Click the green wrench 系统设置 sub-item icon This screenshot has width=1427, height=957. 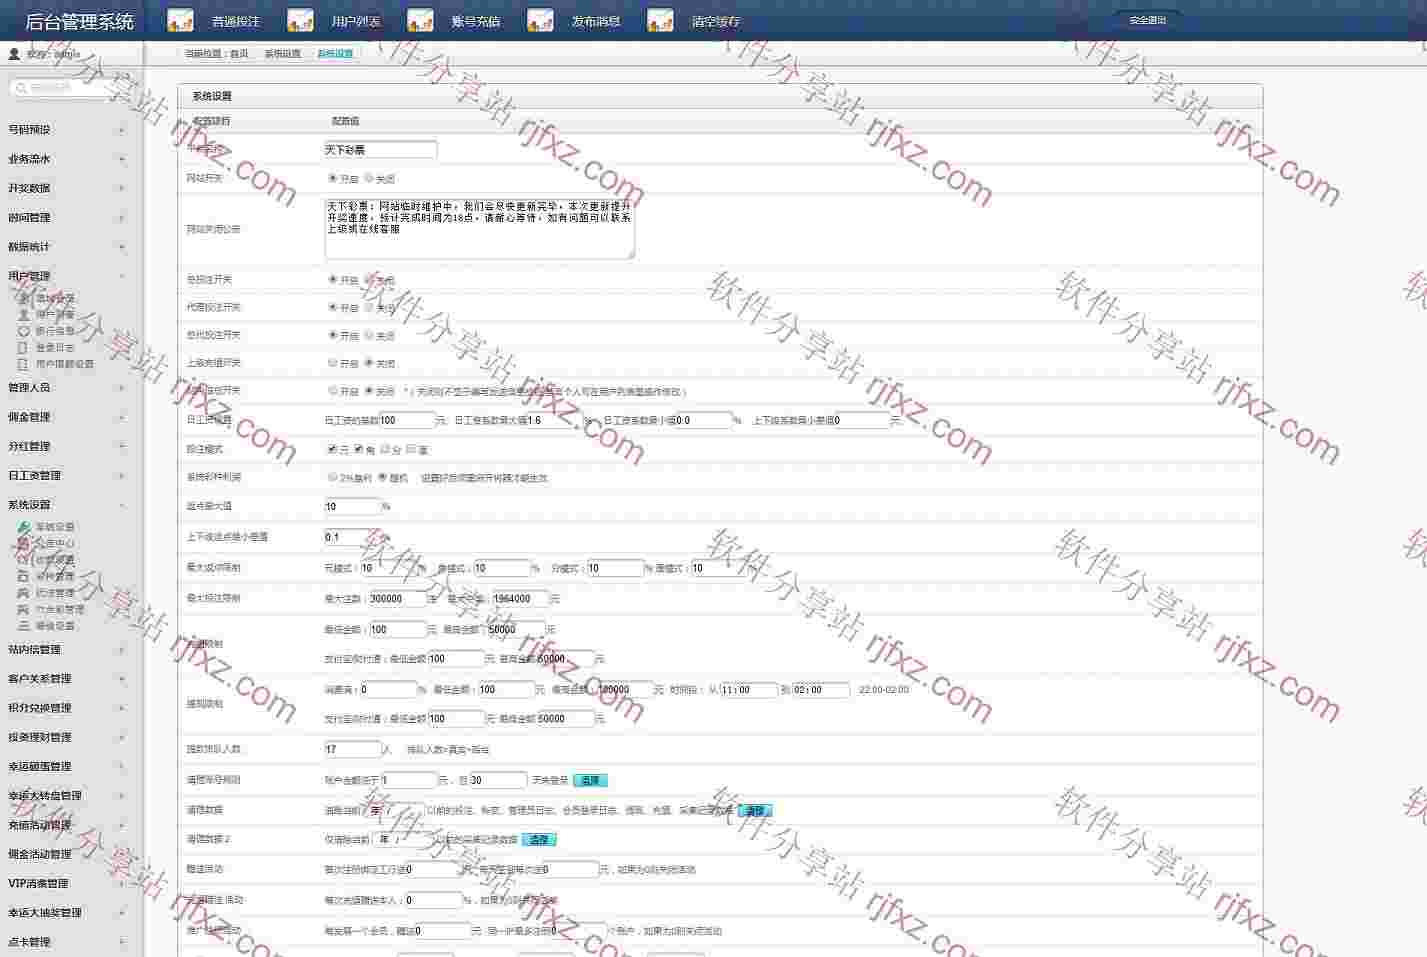(23, 527)
